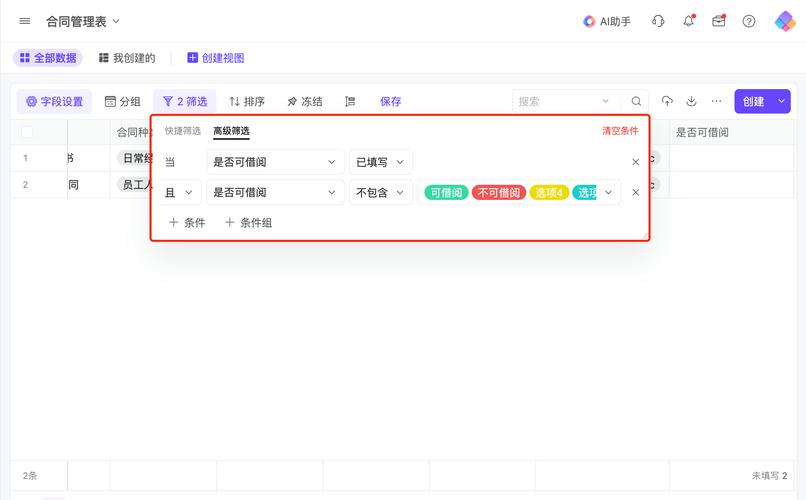Switch to the 我创建的 view tab

point(127,58)
